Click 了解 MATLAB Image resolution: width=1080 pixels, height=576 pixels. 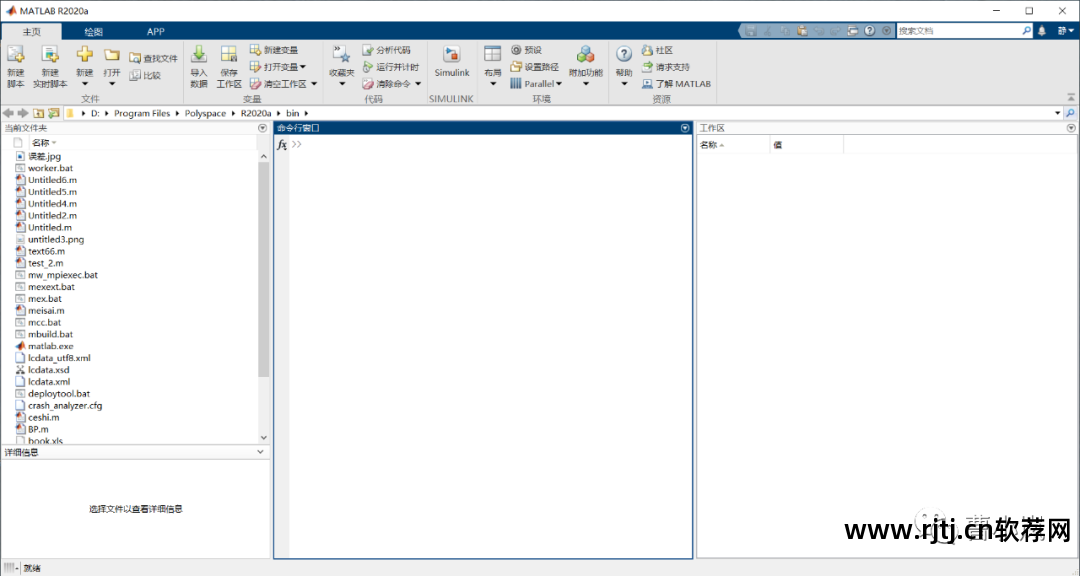tap(676, 84)
